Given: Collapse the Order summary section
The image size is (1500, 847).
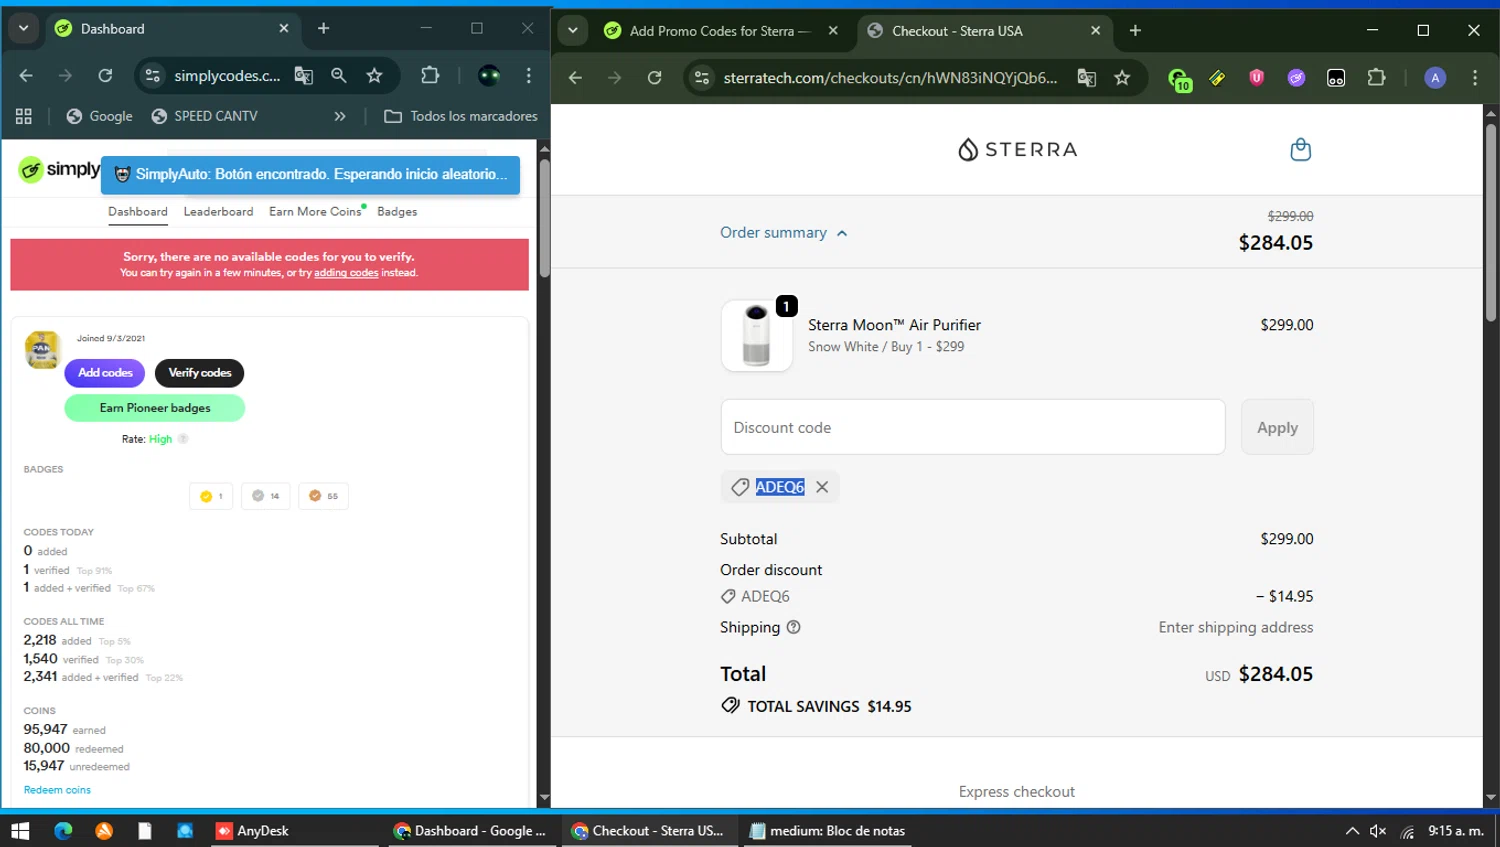Looking at the screenshot, I should (x=784, y=232).
